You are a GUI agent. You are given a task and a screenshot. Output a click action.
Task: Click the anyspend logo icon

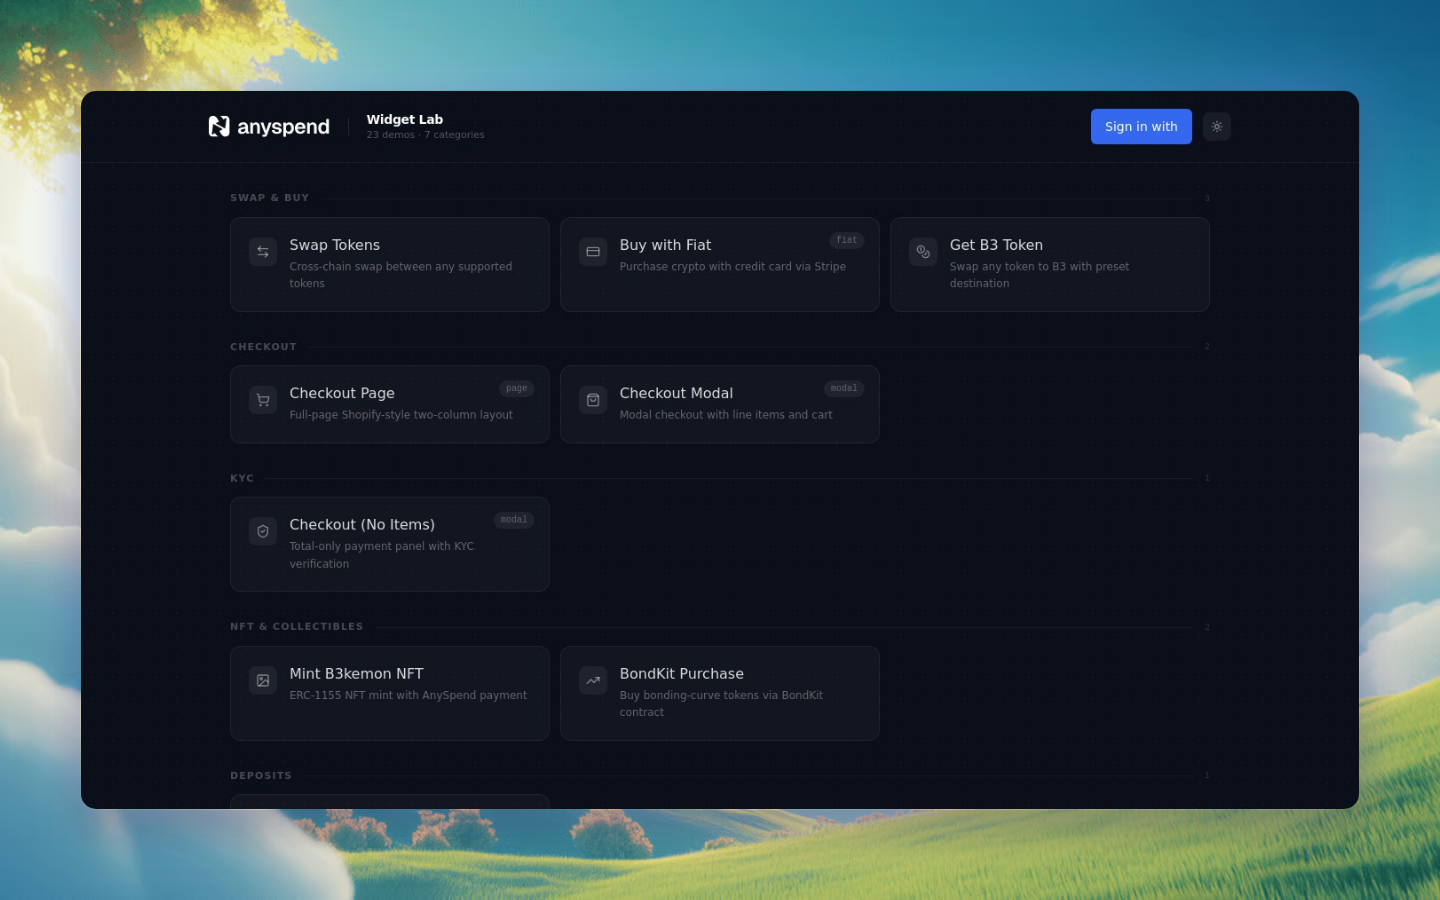[219, 126]
